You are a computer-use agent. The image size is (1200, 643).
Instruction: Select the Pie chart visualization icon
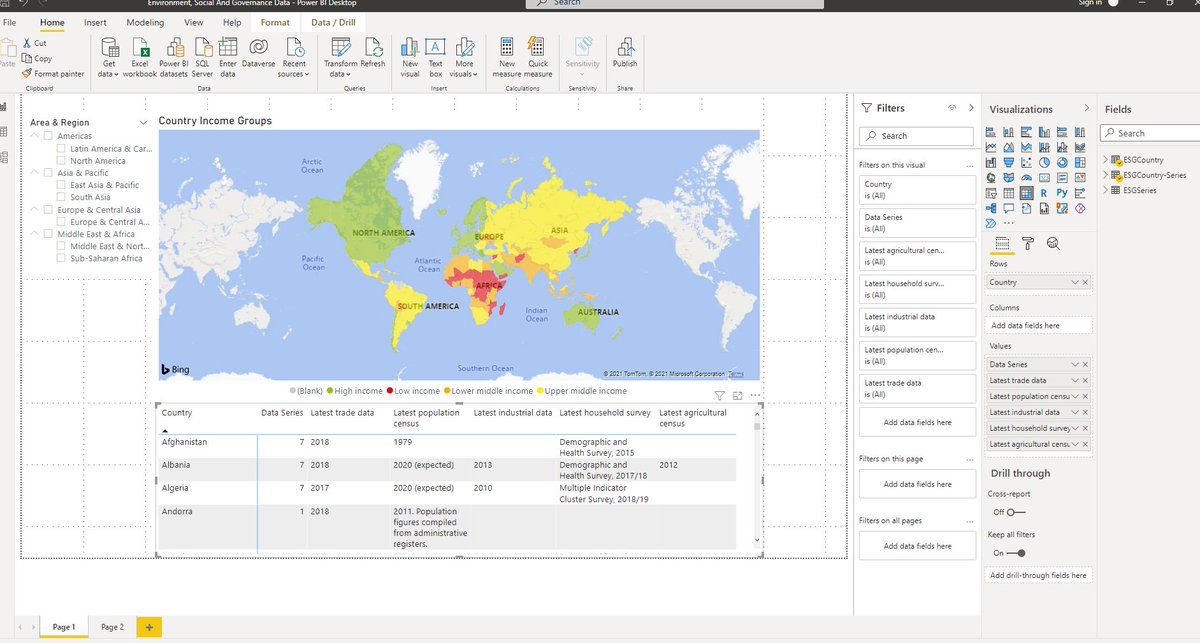pyautogui.click(x=1045, y=162)
